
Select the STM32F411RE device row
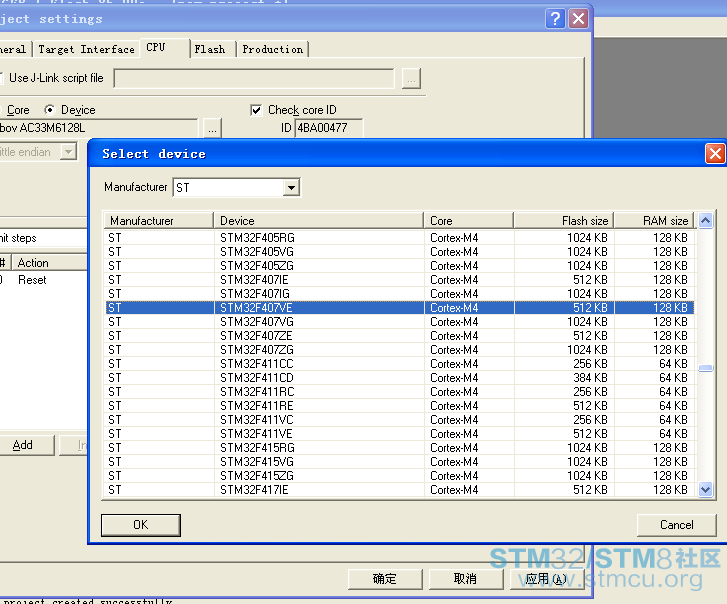(400, 406)
